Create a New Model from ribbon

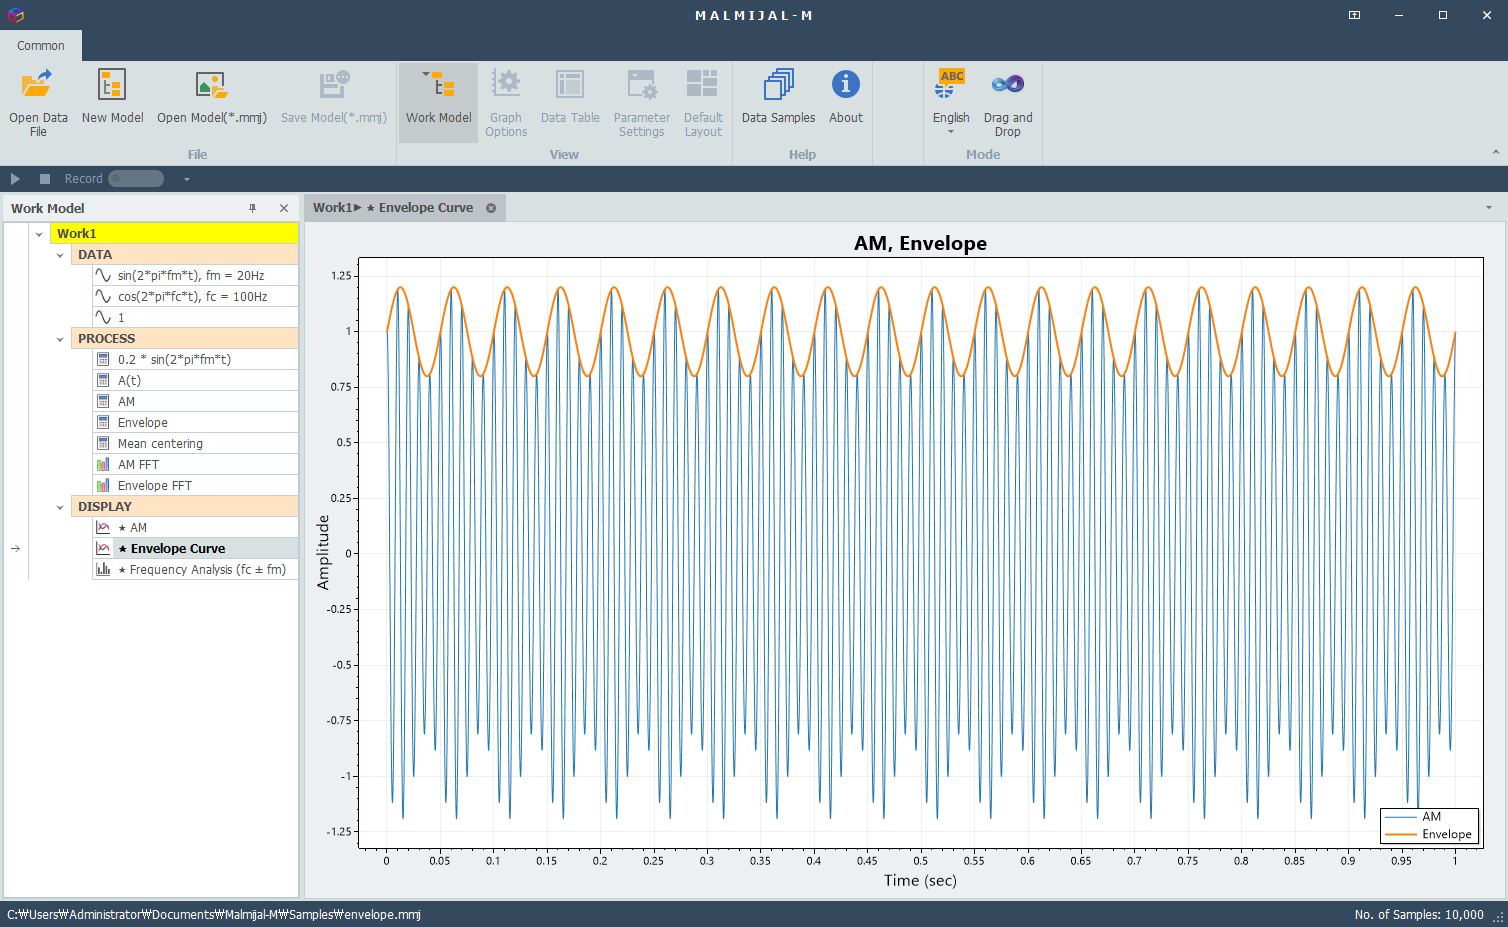112,86
